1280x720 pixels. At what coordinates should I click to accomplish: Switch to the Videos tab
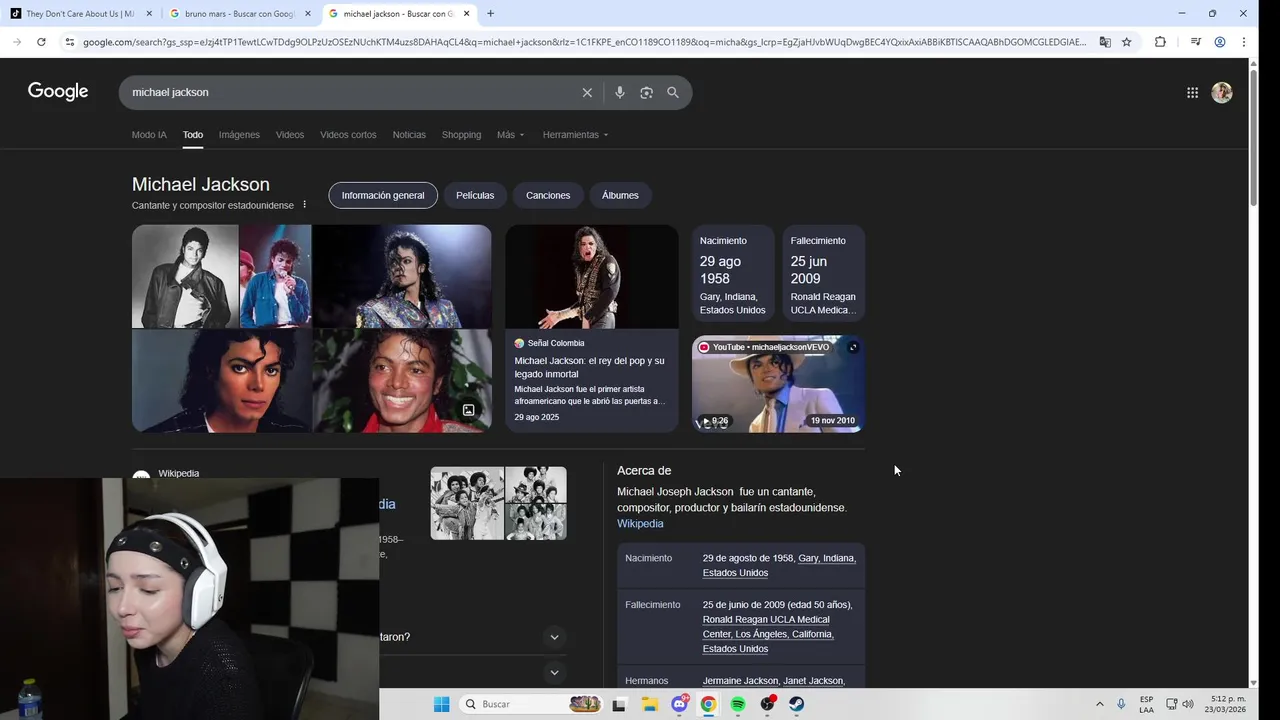[290, 135]
